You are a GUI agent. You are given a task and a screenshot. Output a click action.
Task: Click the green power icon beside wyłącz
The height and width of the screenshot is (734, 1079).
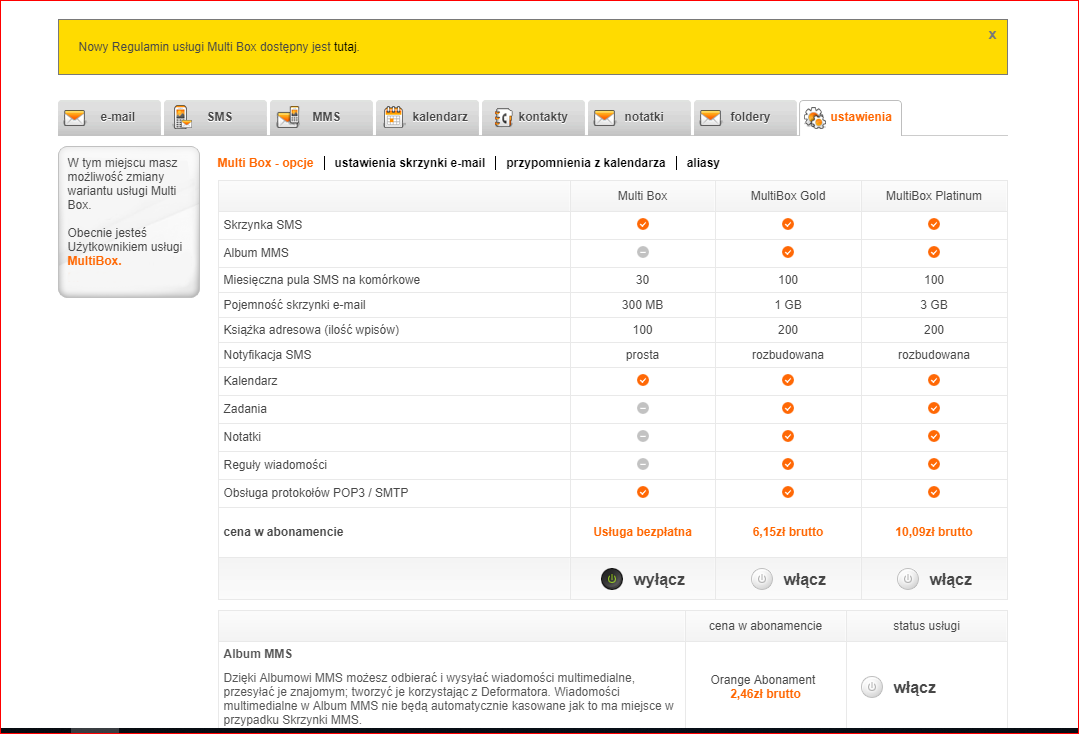pyautogui.click(x=610, y=578)
